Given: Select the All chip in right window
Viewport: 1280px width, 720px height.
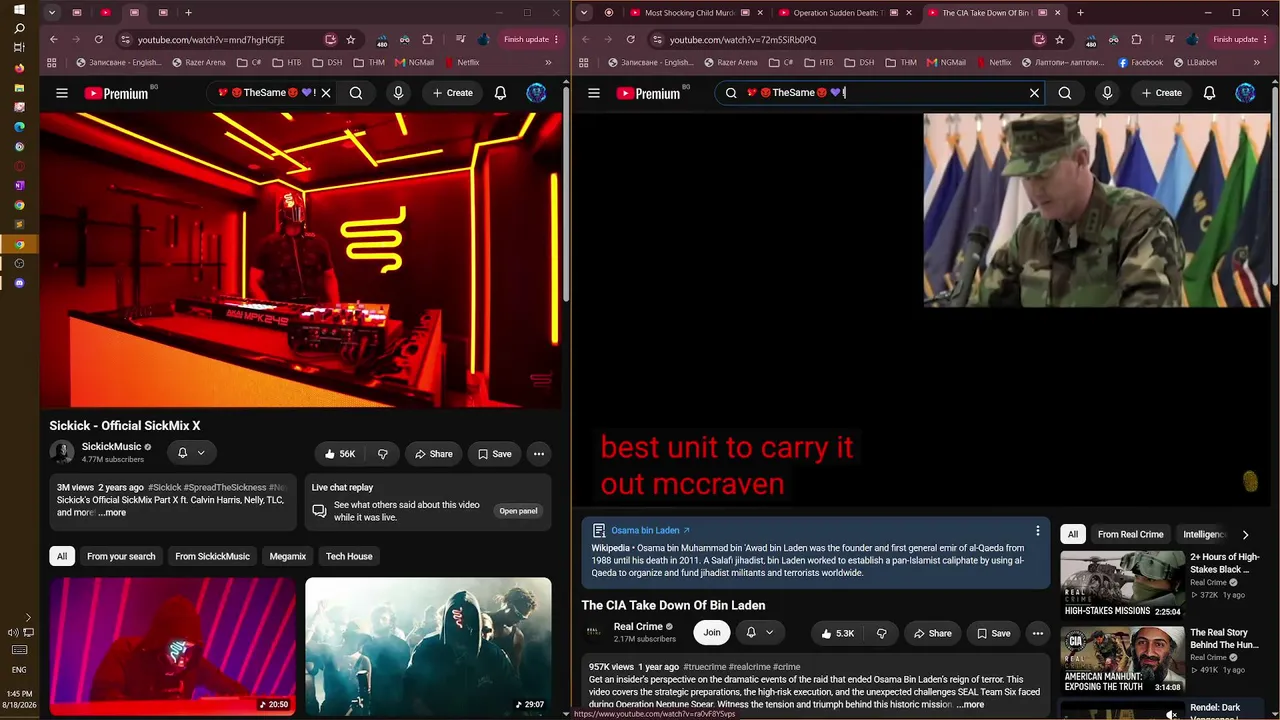Looking at the screenshot, I should pos(1073,534).
